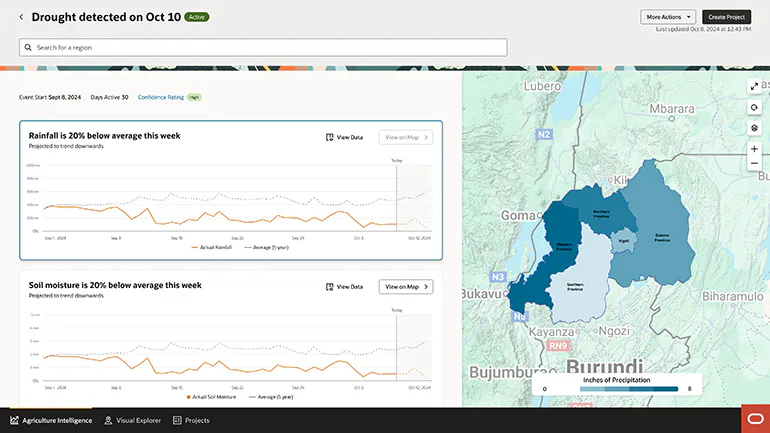Click the search magnifier icon
770x433 pixels.
click(x=28, y=47)
